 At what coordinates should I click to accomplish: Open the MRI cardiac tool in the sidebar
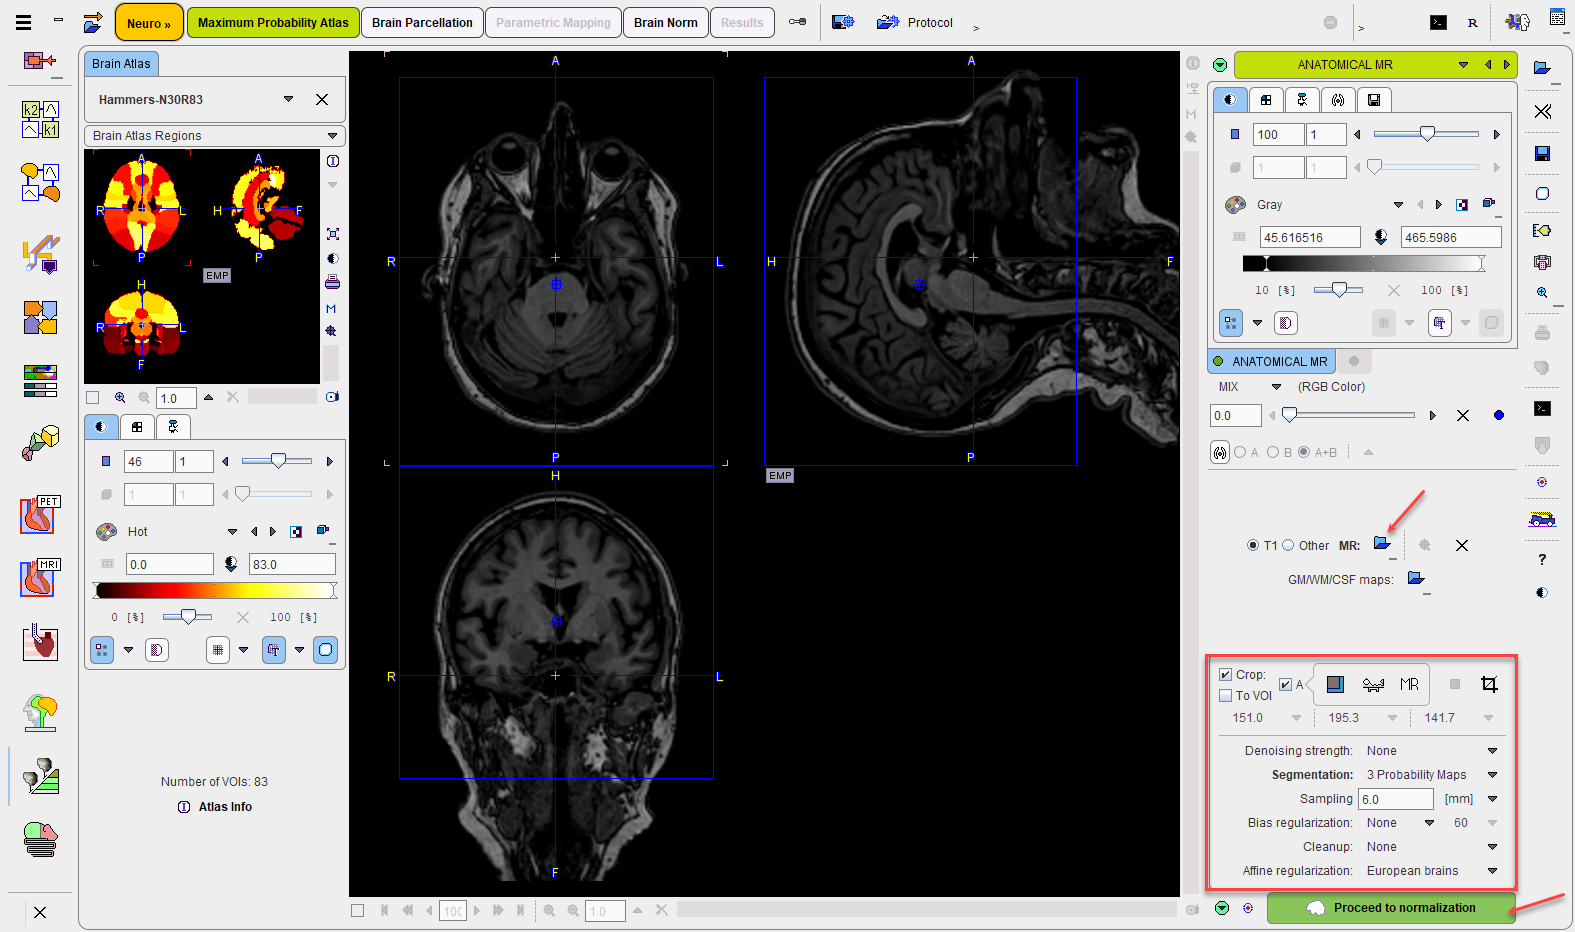click(x=40, y=578)
